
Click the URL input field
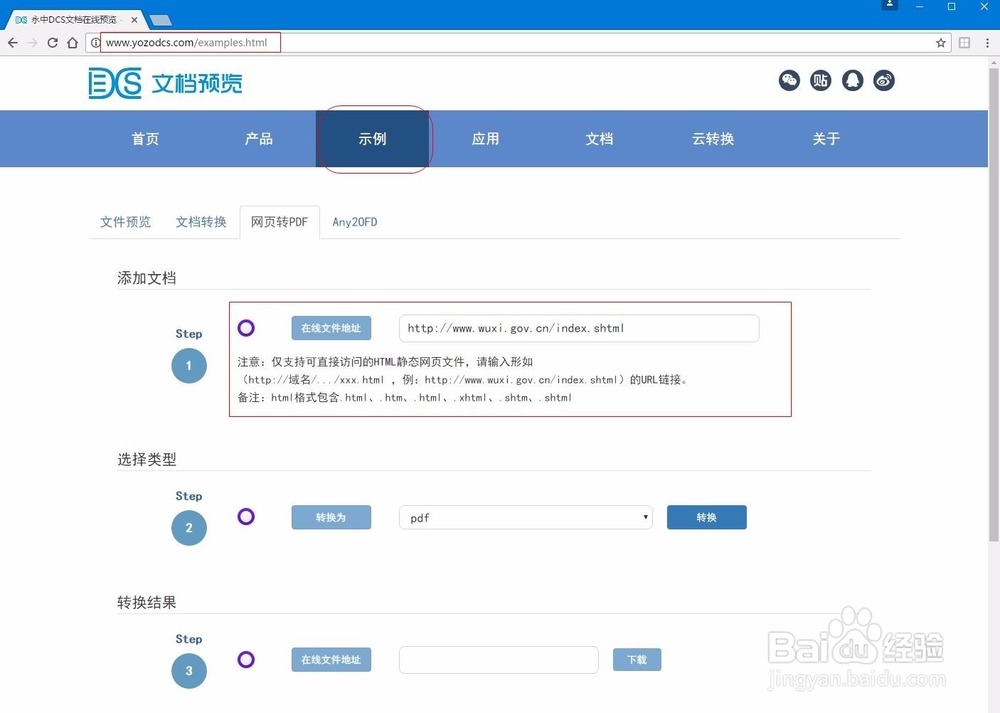[580, 328]
